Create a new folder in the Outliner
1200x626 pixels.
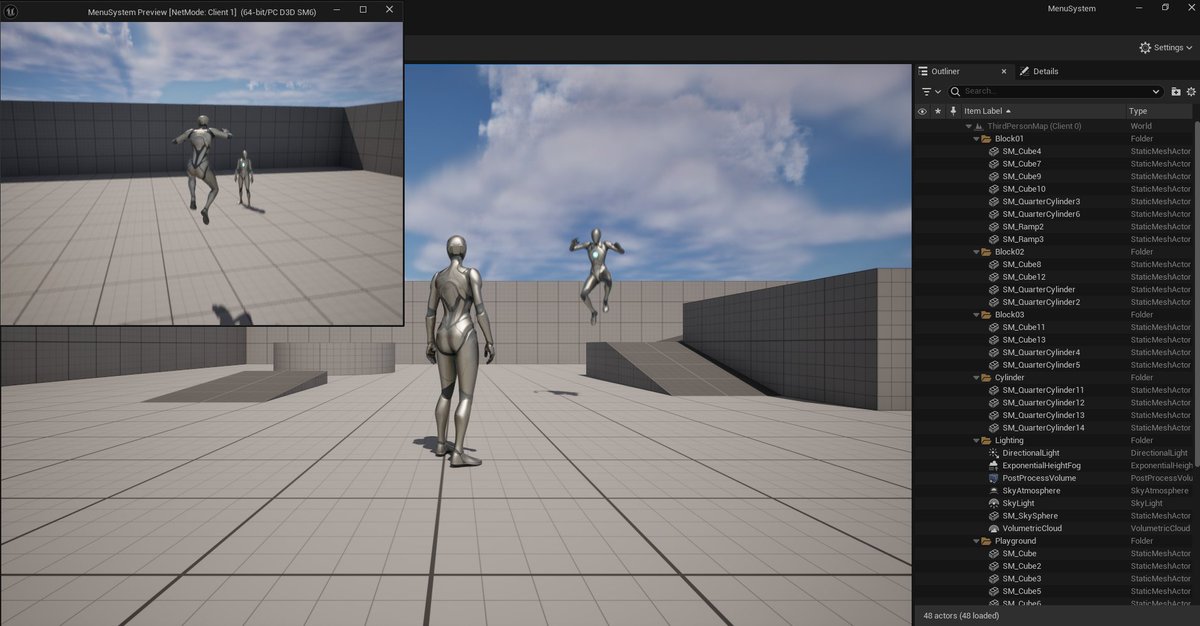[x=1176, y=91]
